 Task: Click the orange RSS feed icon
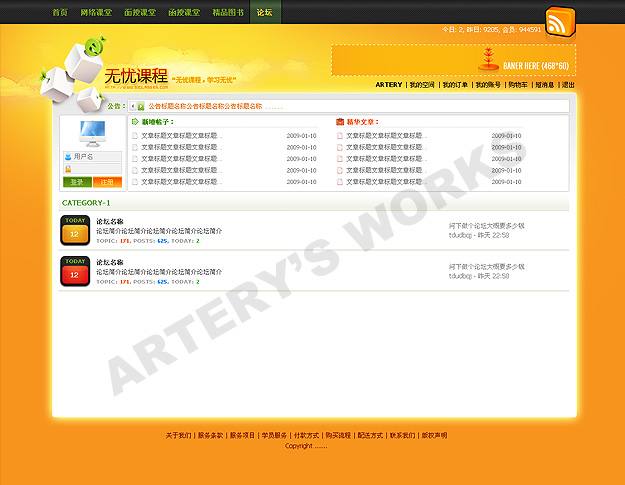click(x=560, y=21)
